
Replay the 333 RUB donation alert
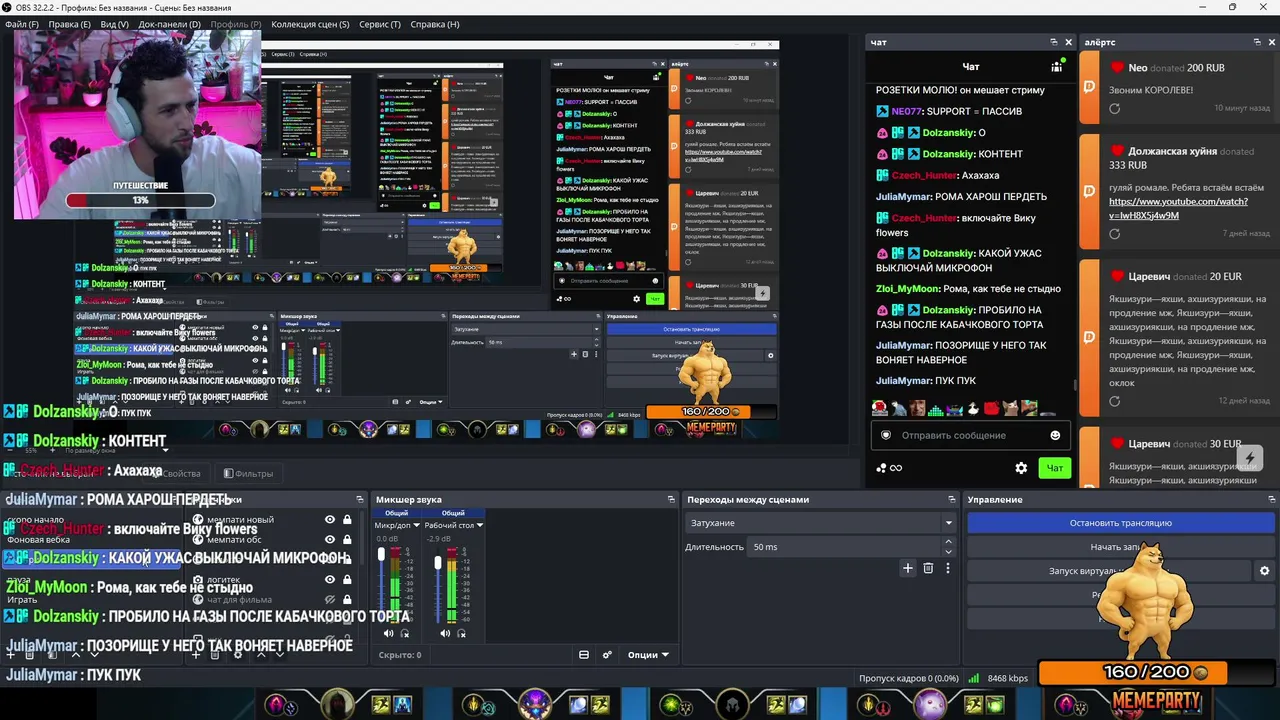pyautogui.click(x=1115, y=234)
